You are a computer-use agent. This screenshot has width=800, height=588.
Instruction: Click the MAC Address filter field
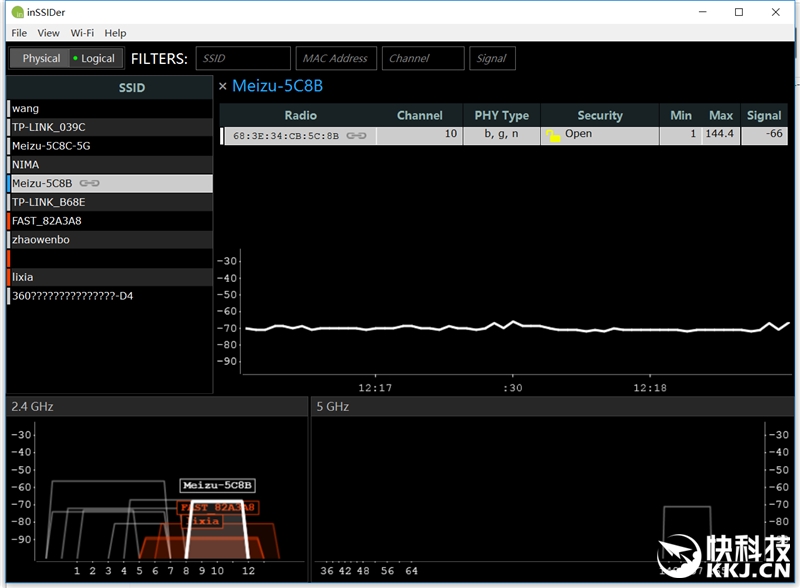[x=335, y=58]
